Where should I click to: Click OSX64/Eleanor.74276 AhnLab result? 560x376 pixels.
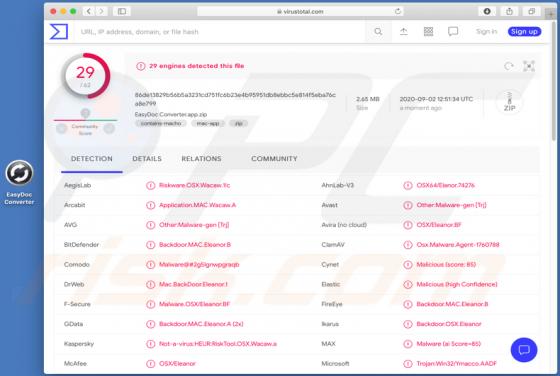point(445,185)
